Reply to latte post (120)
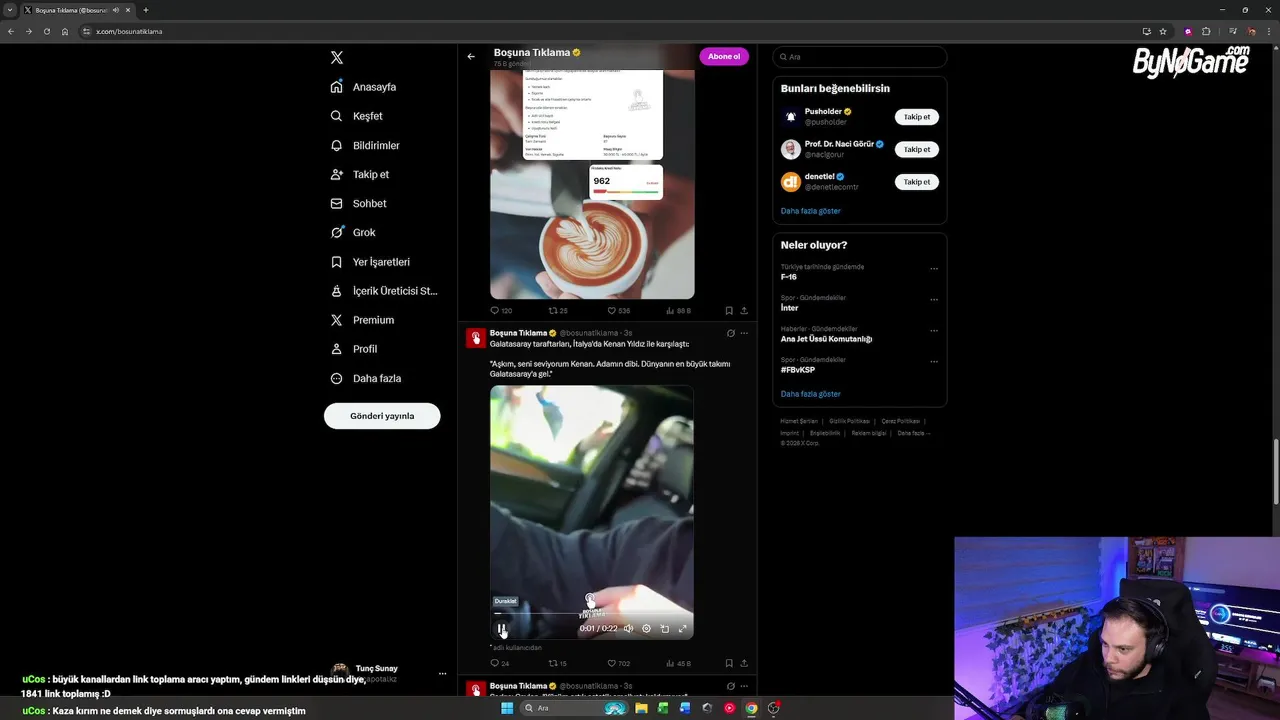The image size is (1280, 720). point(501,311)
